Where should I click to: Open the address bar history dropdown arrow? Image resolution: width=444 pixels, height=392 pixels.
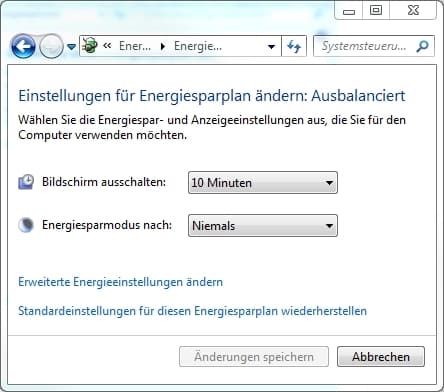click(272, 46)
